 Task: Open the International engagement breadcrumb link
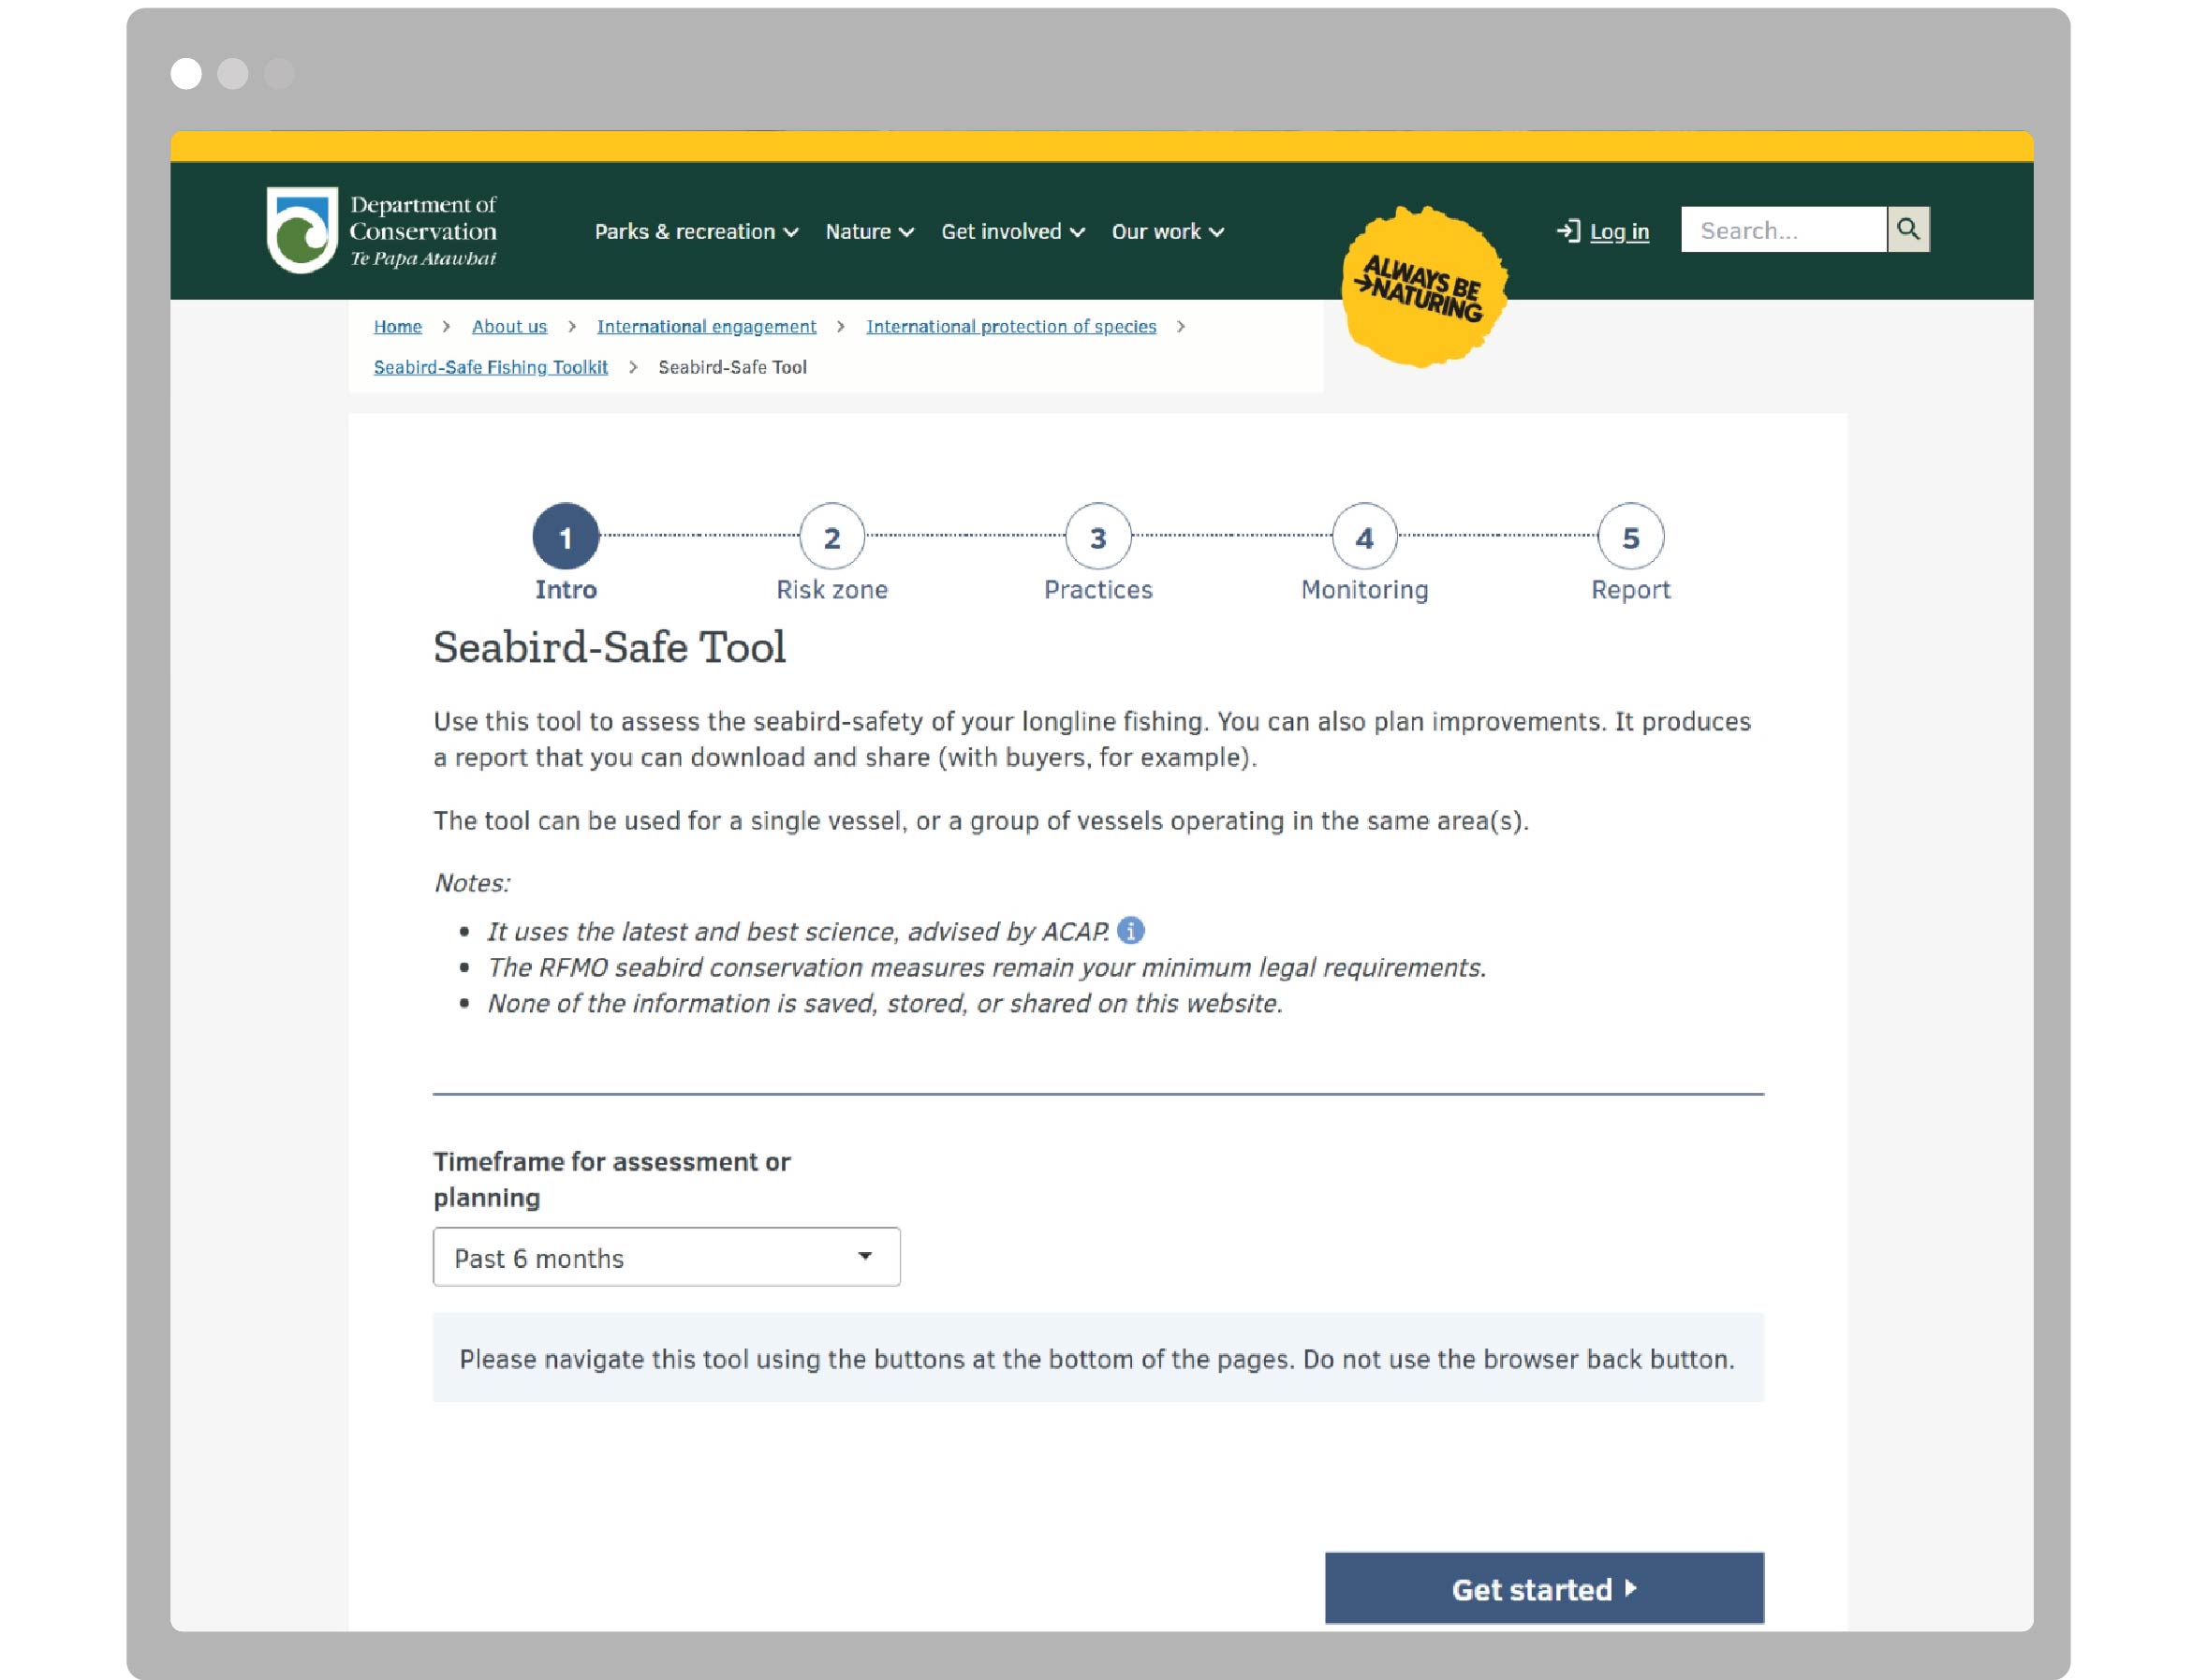click(706, 326)
